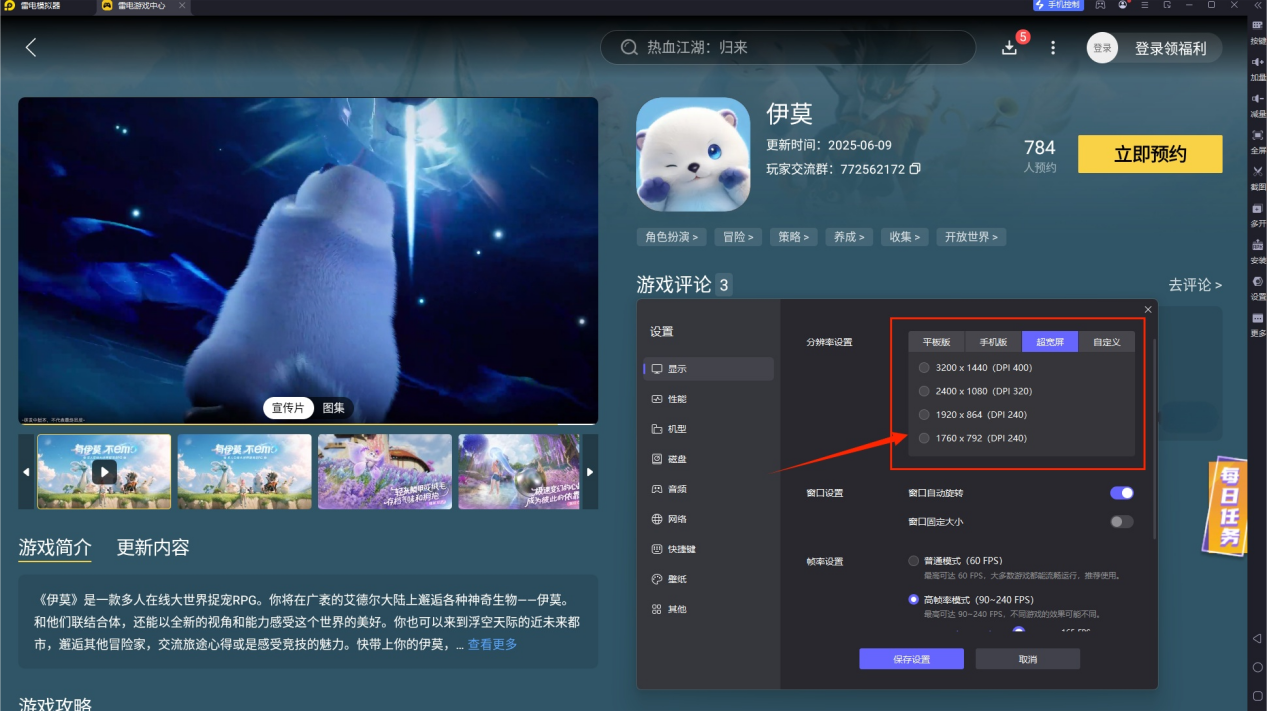The width and height of the screenshot is (1267, 711).
Task: Tap the Android home circle button
Action: tap(1257, 667)
